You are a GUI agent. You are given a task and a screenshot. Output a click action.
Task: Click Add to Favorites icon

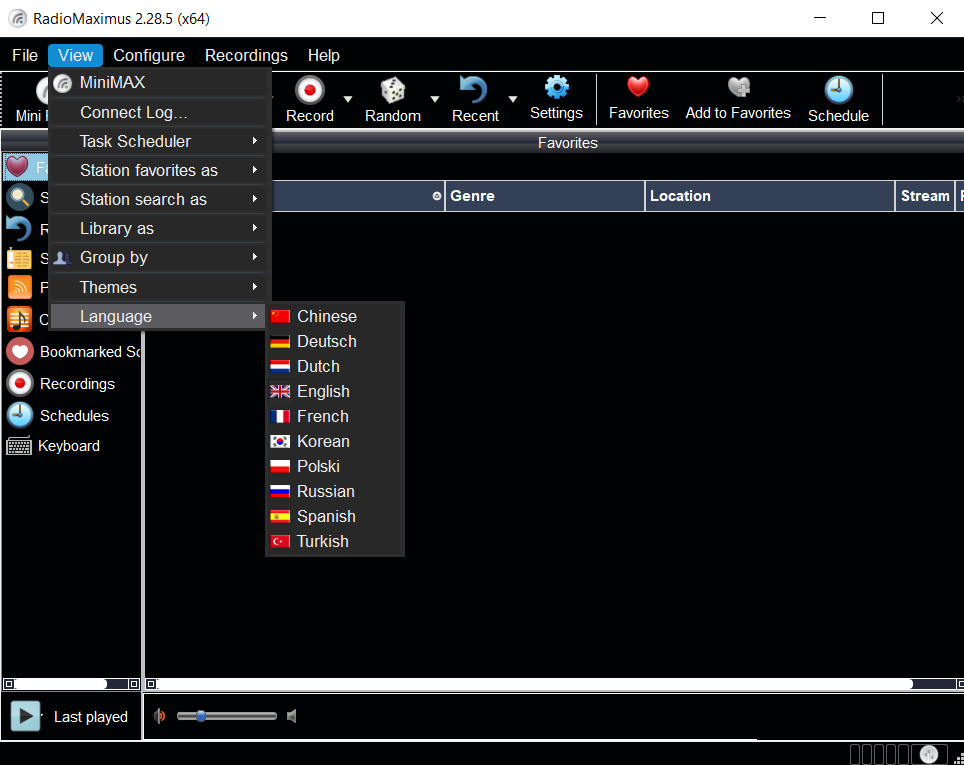pyautogui.click(x=738, y=87)
